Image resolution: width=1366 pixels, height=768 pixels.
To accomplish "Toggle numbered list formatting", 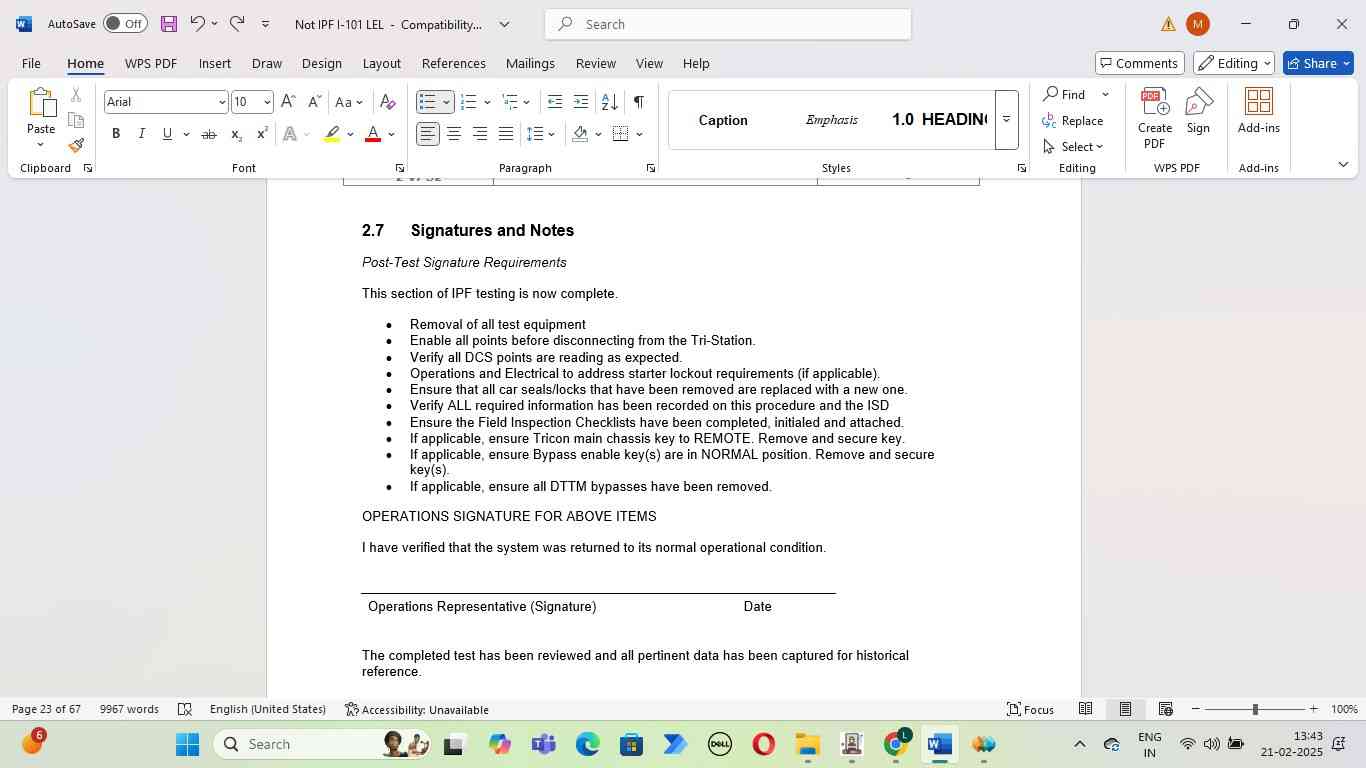I will (468, 102).
